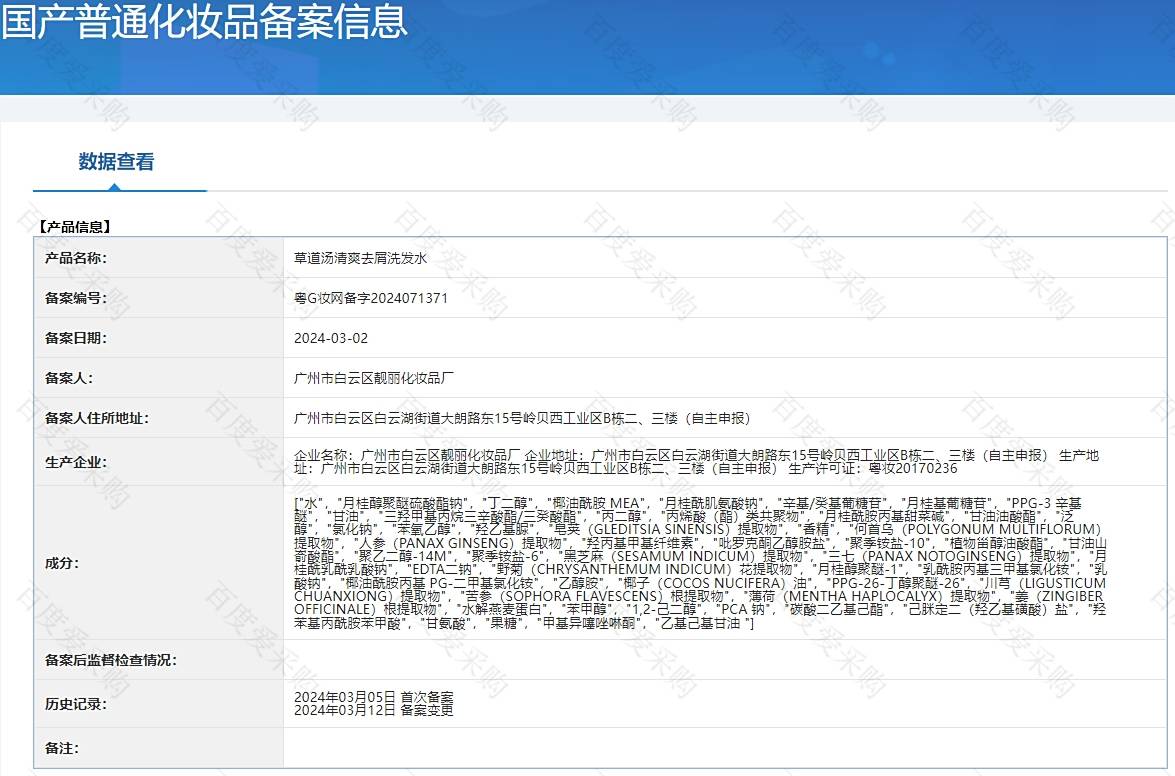
Task: Switch to the 数据查看 tab
Action: coord(116,162)
